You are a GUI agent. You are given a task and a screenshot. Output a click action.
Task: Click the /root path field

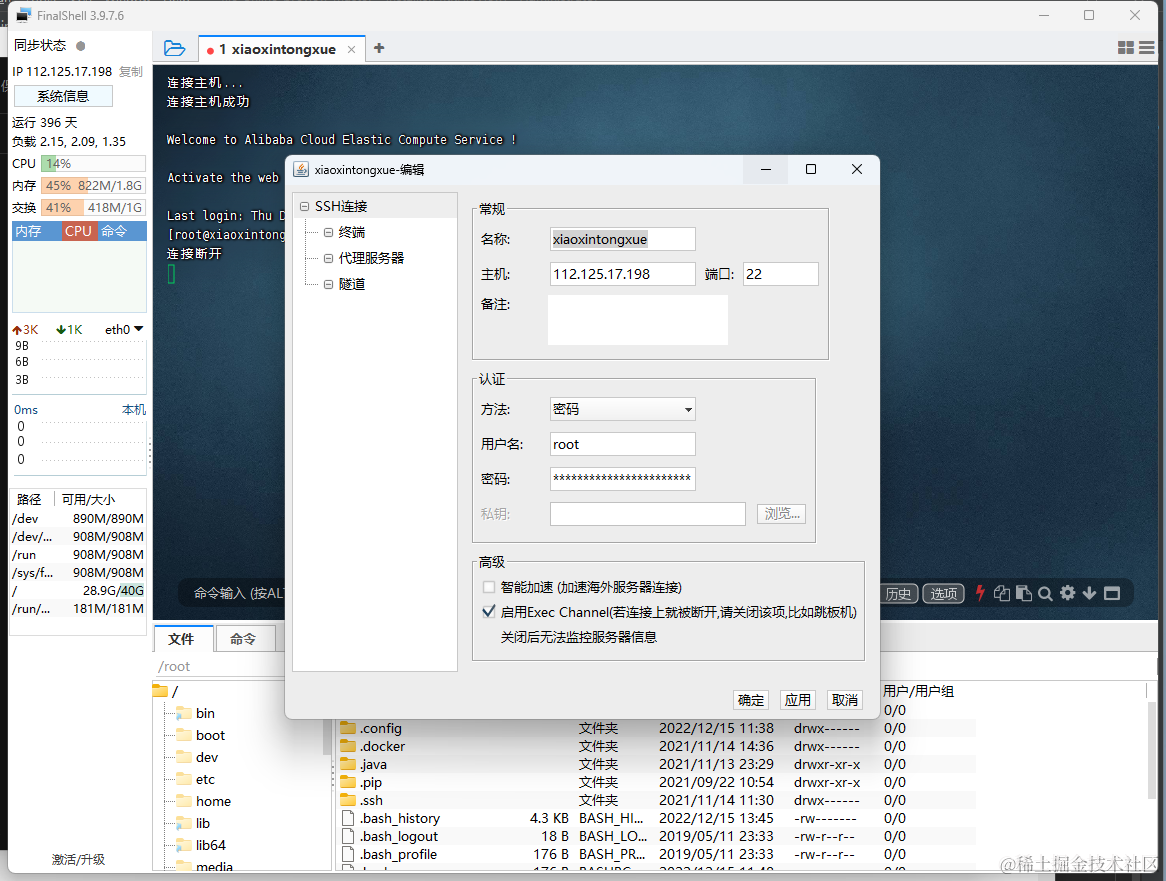click(220, 666)
